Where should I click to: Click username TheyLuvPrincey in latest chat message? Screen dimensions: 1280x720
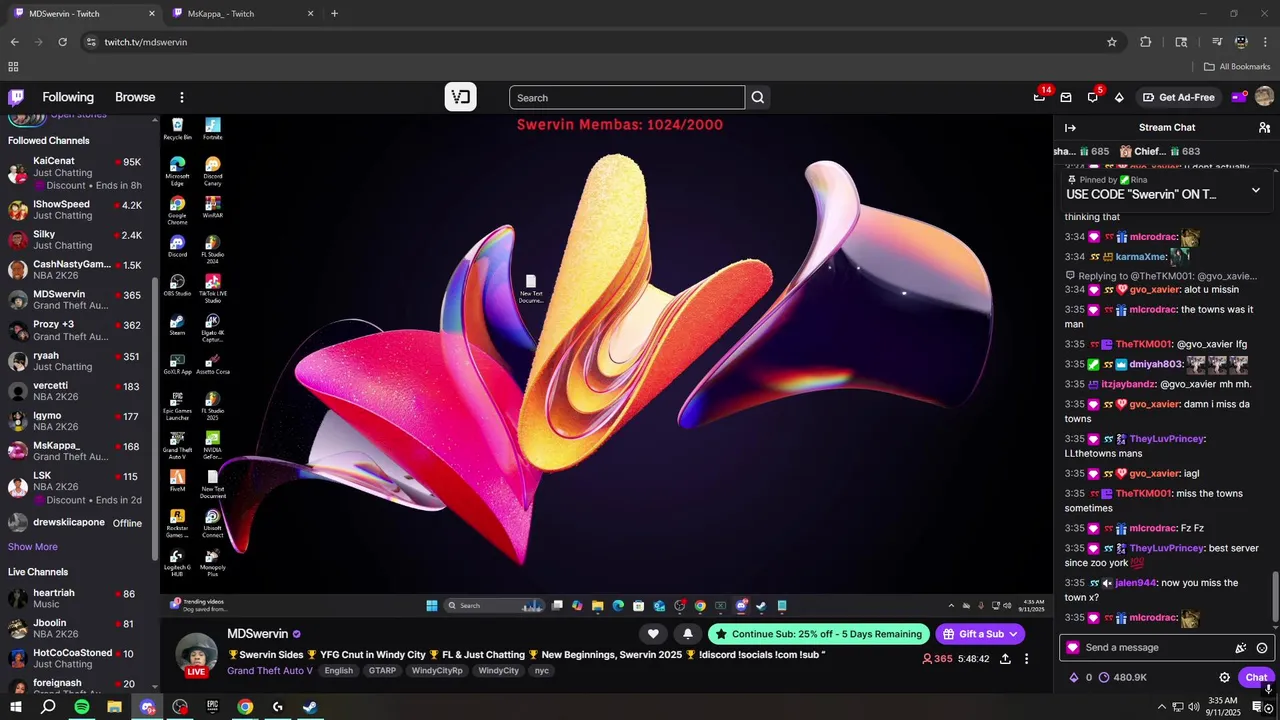pos(1166,548)
